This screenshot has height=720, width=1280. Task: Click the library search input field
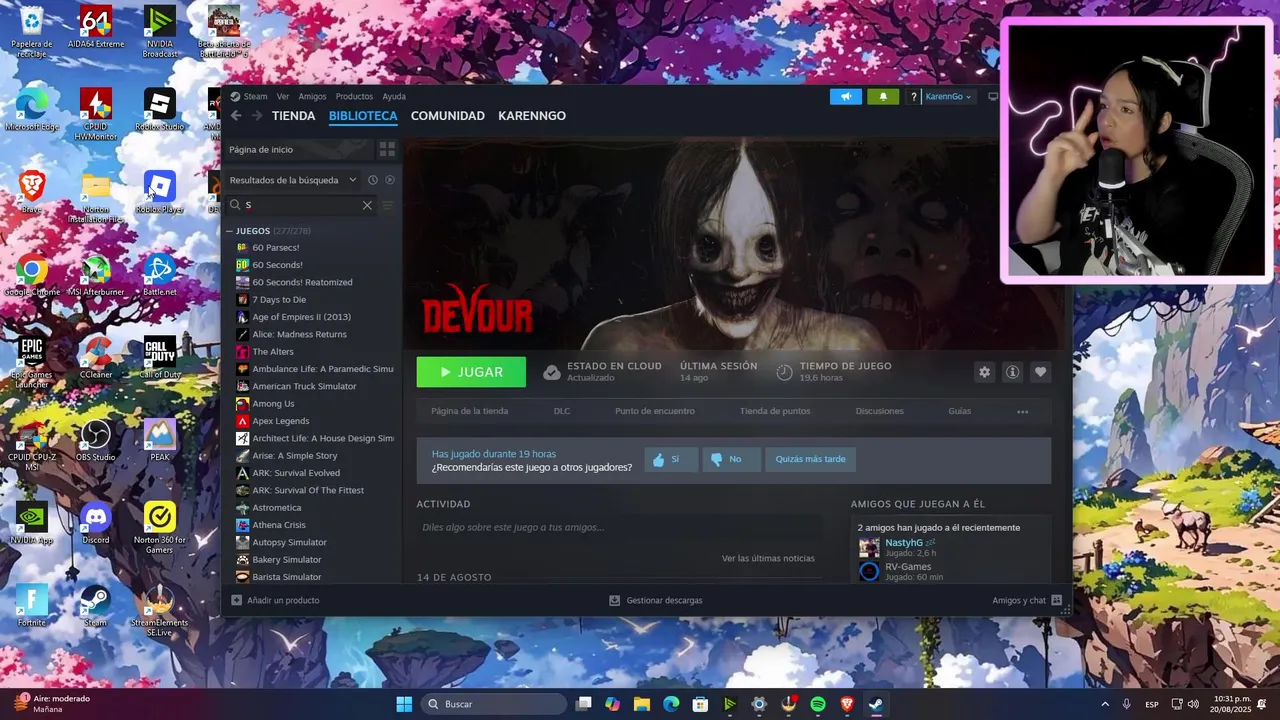(303, 205)
